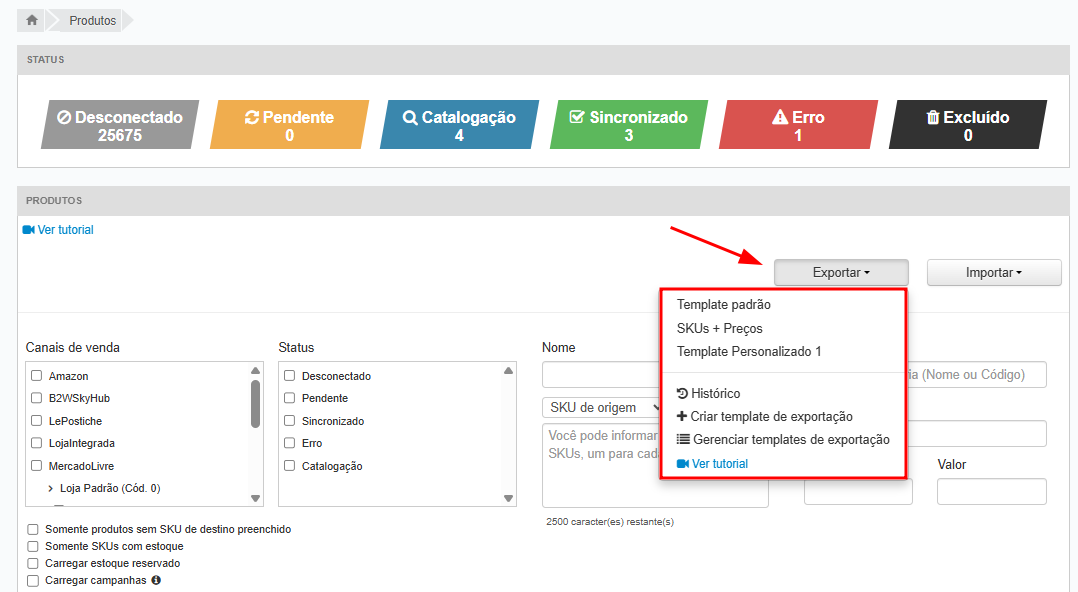Toggle the Pendente status checkbox
Viewport: 1078px width, 592px height.
pos(290,398)
